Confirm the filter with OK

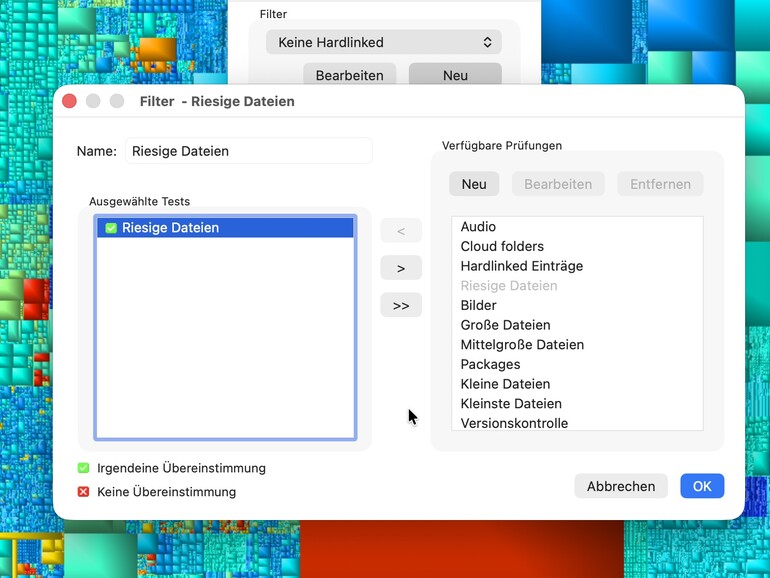[x=702, y=486]
